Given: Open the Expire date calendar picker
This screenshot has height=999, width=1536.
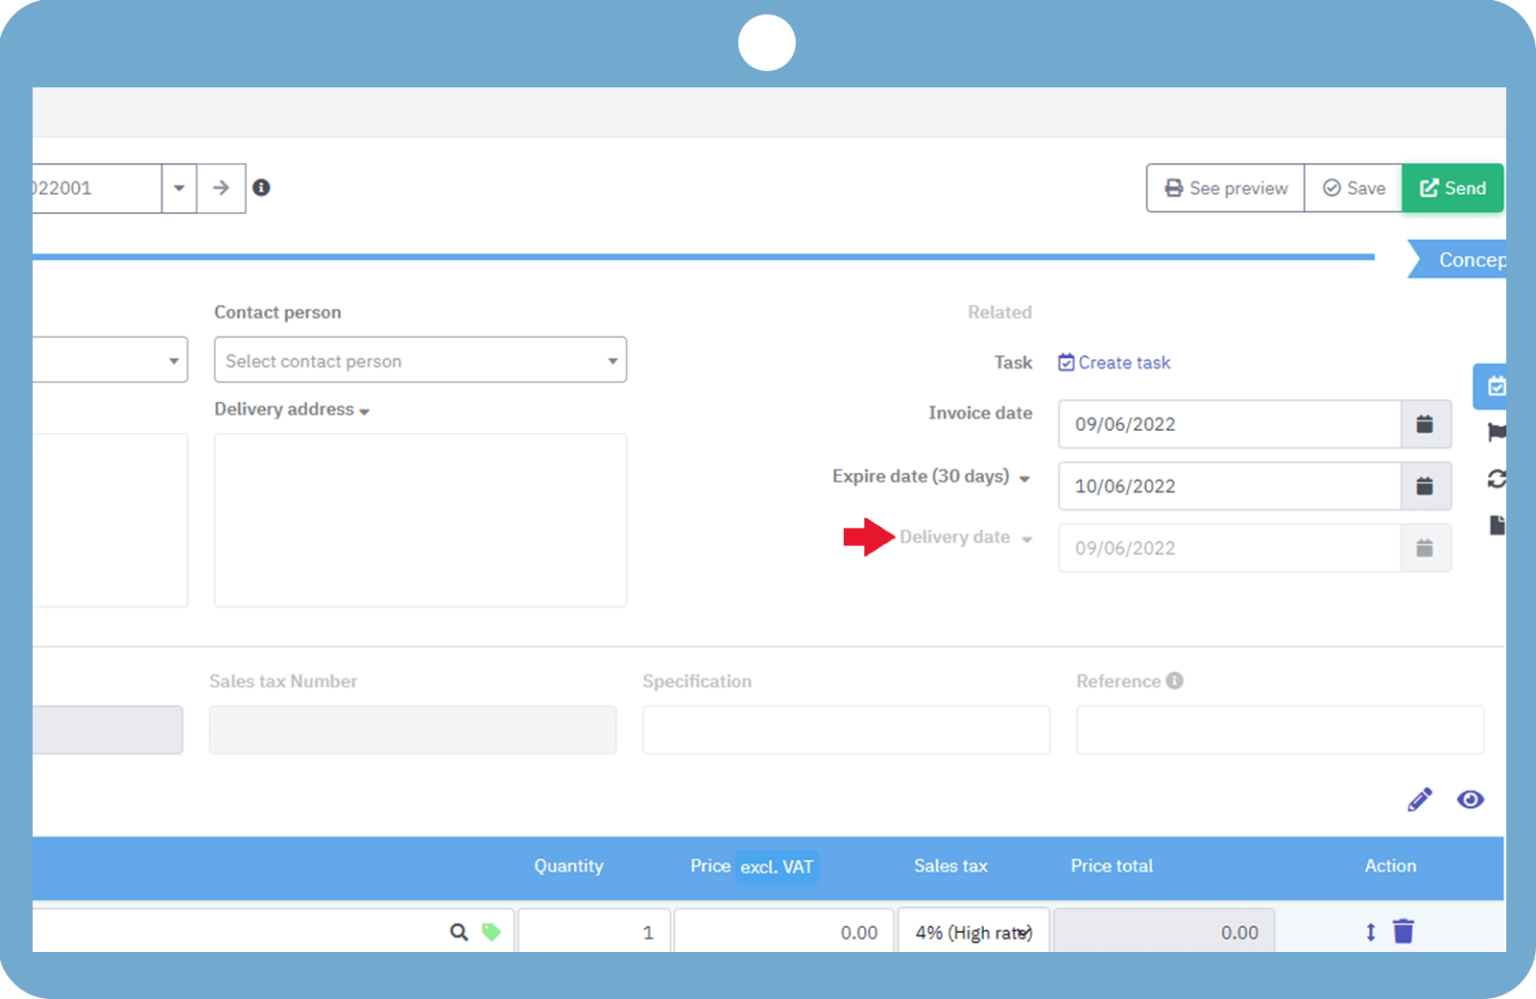Looking at the screenshot, I should click(x=1425, y=486).
